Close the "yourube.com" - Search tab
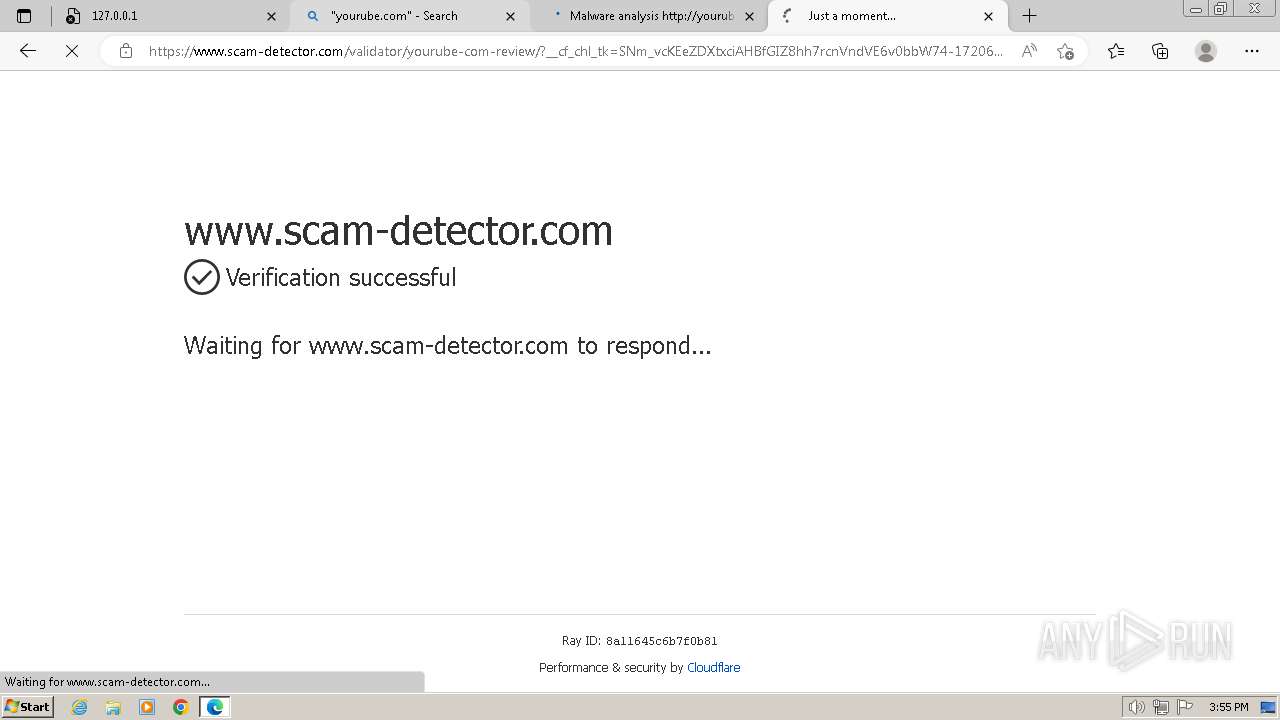Screen dimensions: 1280x720 pyautogui.click(x=510, y=16)
